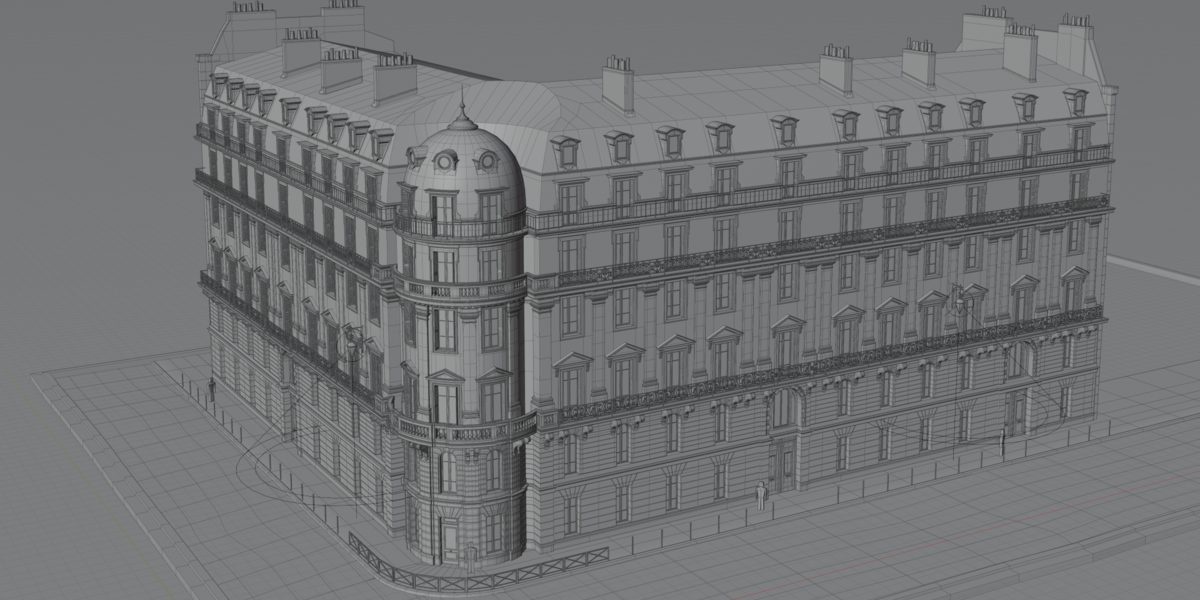Click the right round oculus window on dome
This screenshot has width=1200, height=600.
pos(487,159)
